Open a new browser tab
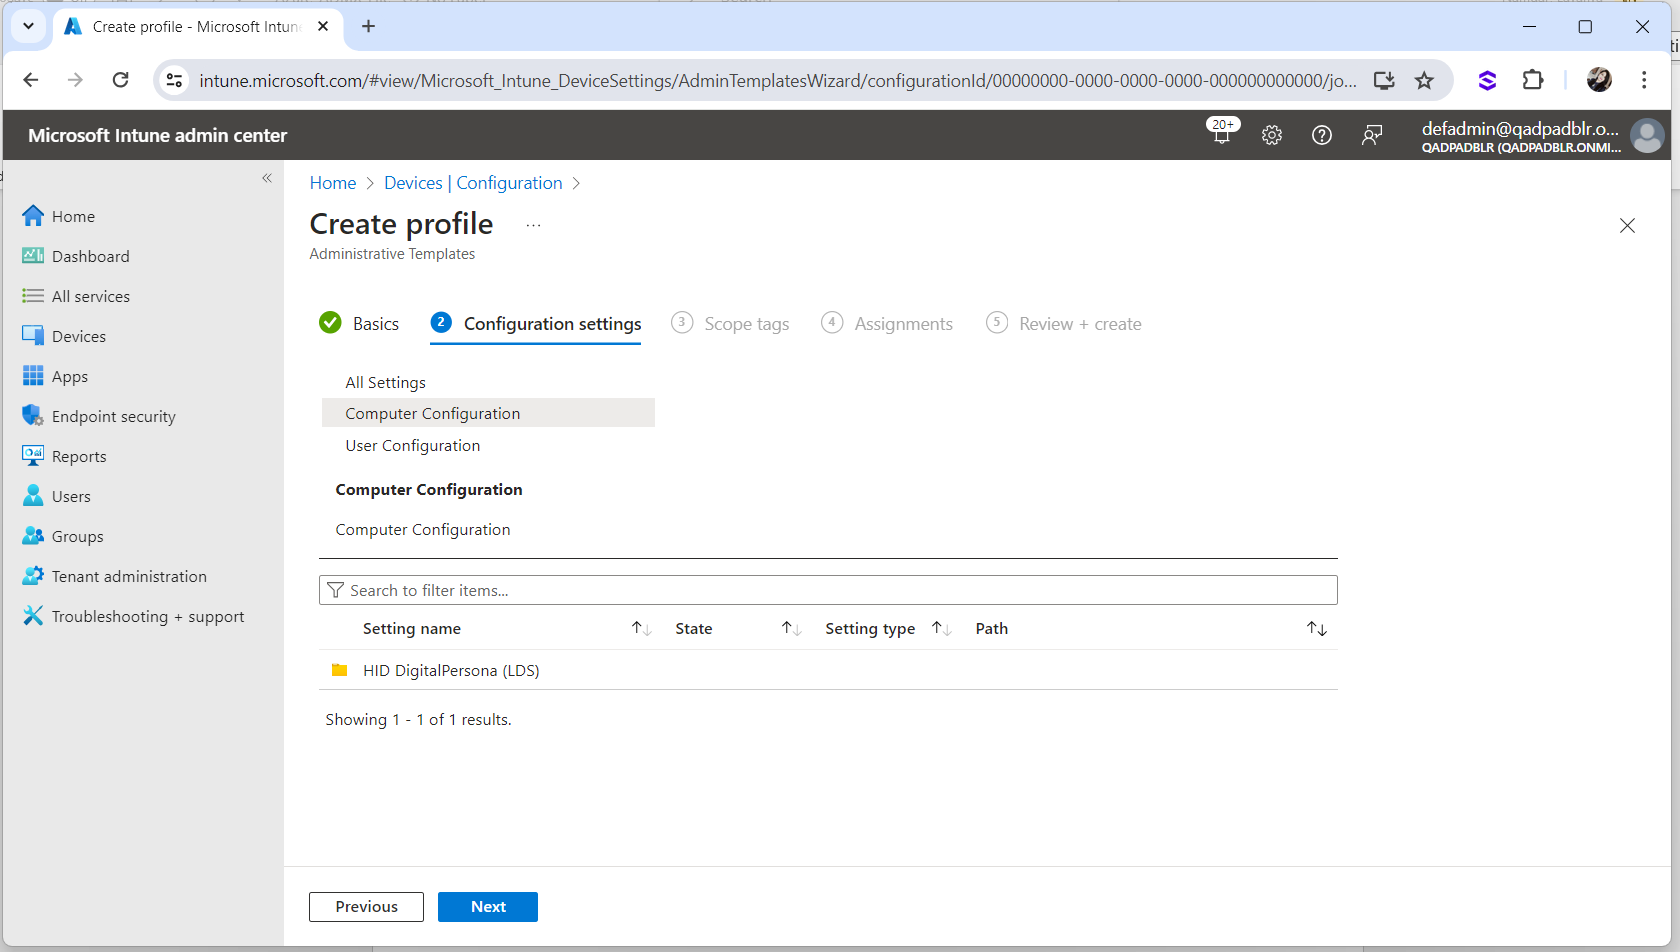 click(368, 26)
